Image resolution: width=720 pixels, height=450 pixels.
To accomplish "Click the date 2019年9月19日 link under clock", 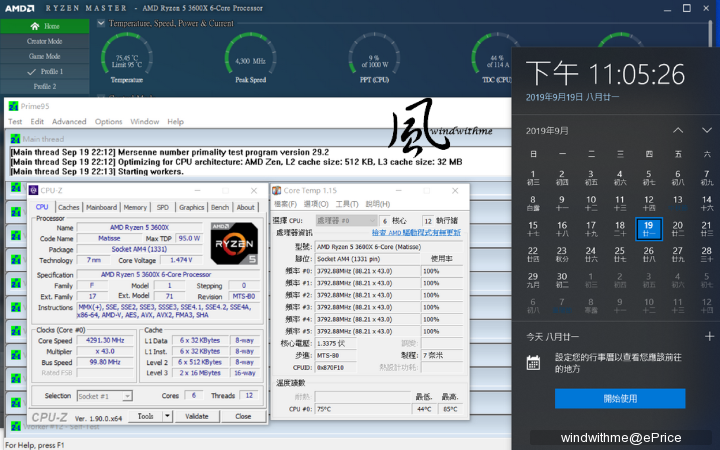I will [x=572, y=97].
